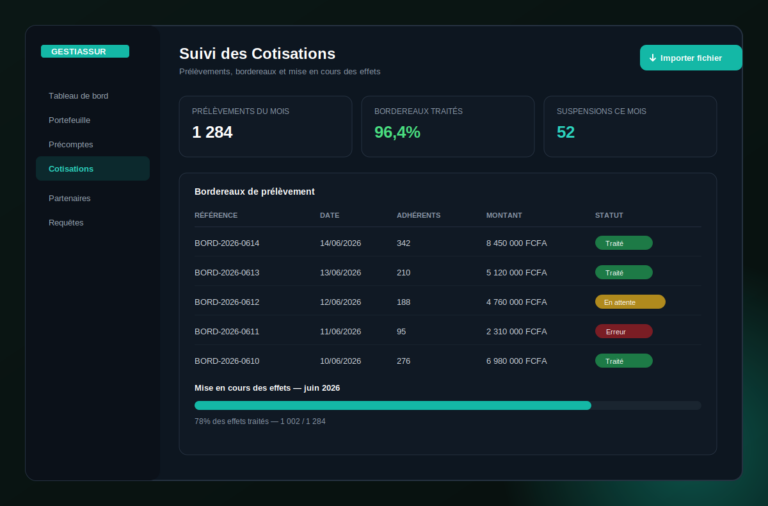Click the Mise en cours des effets heading
This screenshot has width=768, height=506.
coord(267,388)
